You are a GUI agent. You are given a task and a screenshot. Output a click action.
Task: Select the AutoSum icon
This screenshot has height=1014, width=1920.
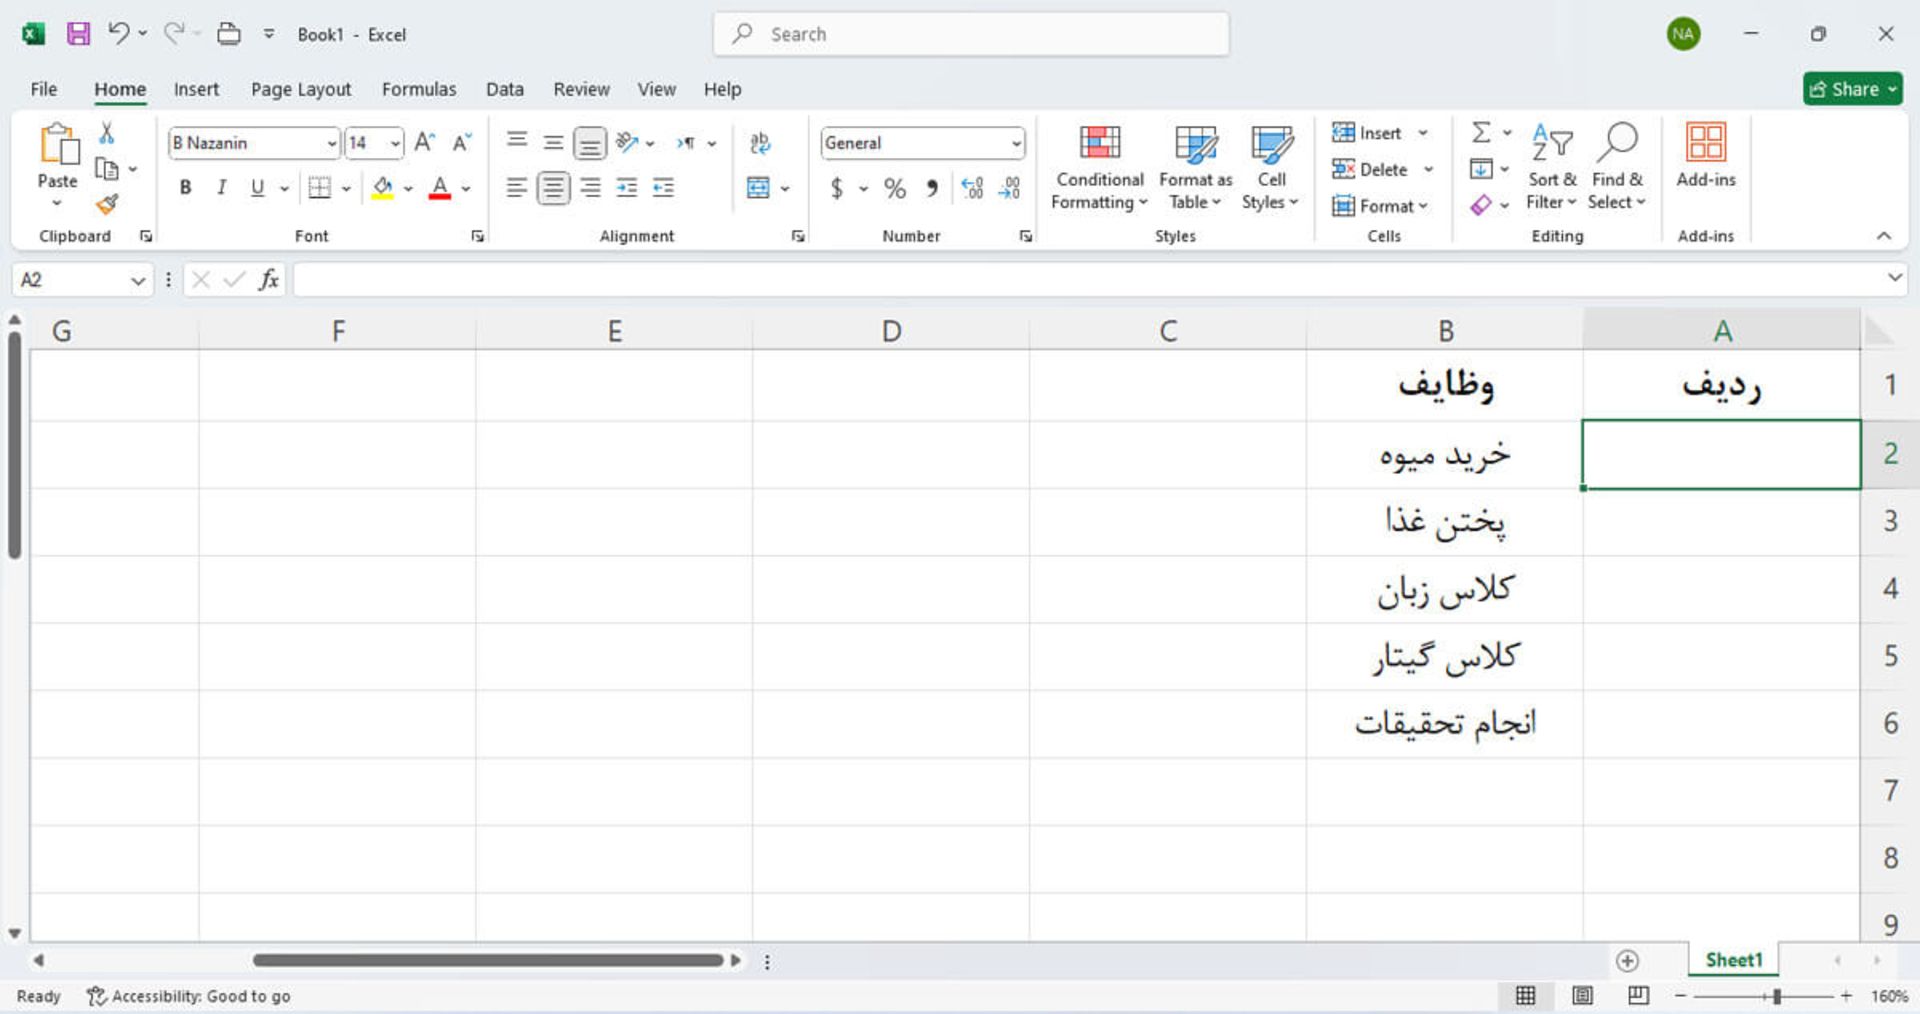click(1482, 132)
